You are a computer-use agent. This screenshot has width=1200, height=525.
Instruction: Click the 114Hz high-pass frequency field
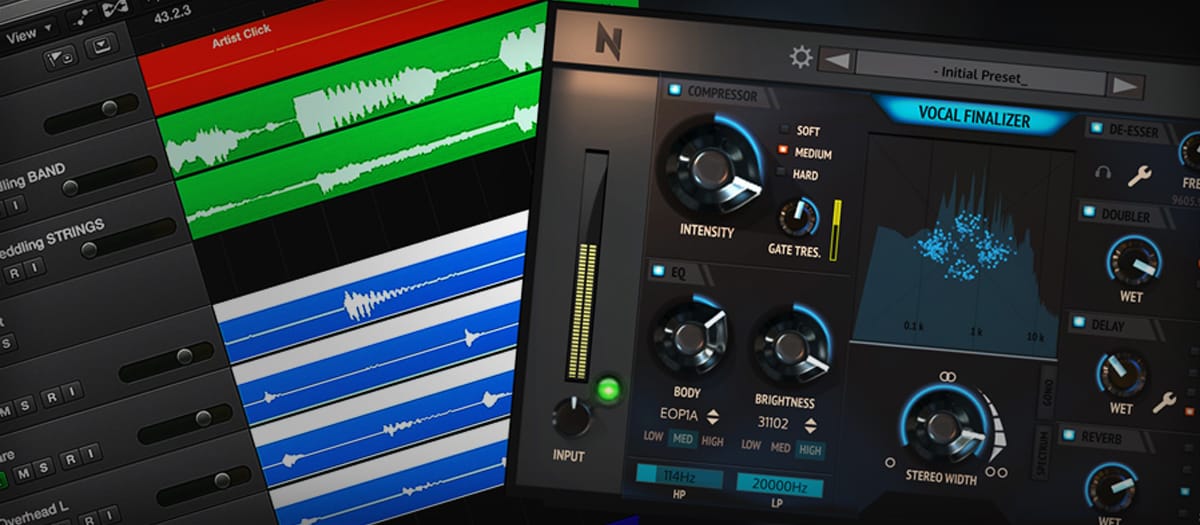click(679, 478)
